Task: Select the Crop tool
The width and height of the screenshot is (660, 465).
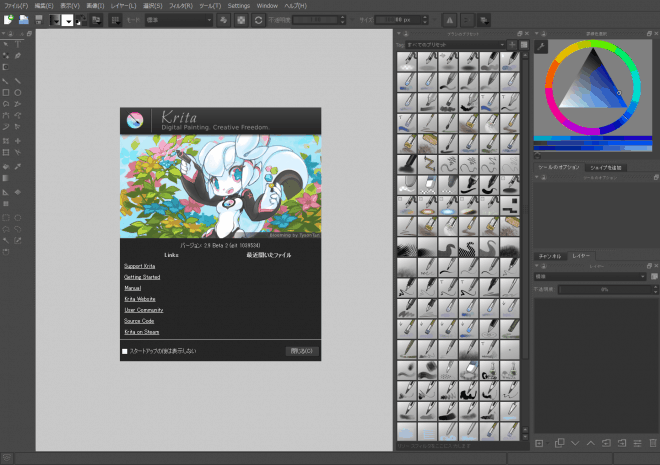Action: tap(6, 152)
